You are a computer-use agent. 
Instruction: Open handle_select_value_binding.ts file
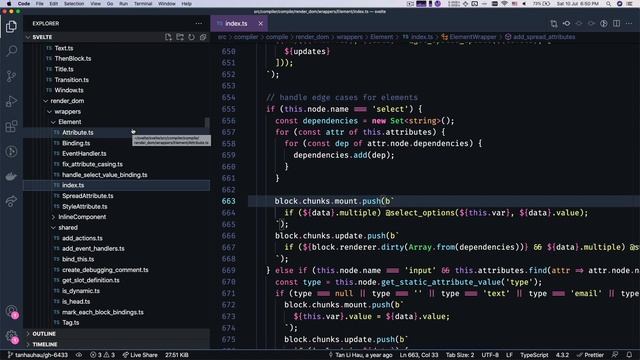[104, 175]
